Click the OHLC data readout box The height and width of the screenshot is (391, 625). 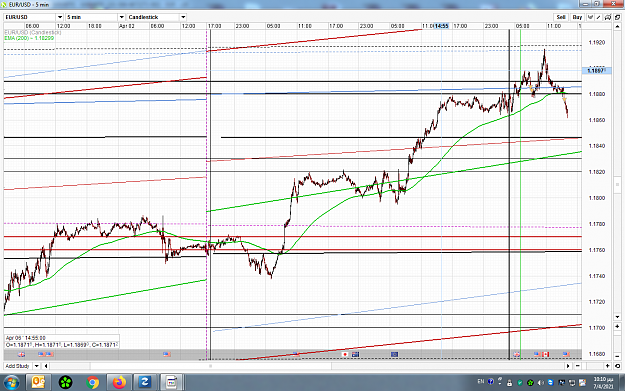tap(62, 341)
